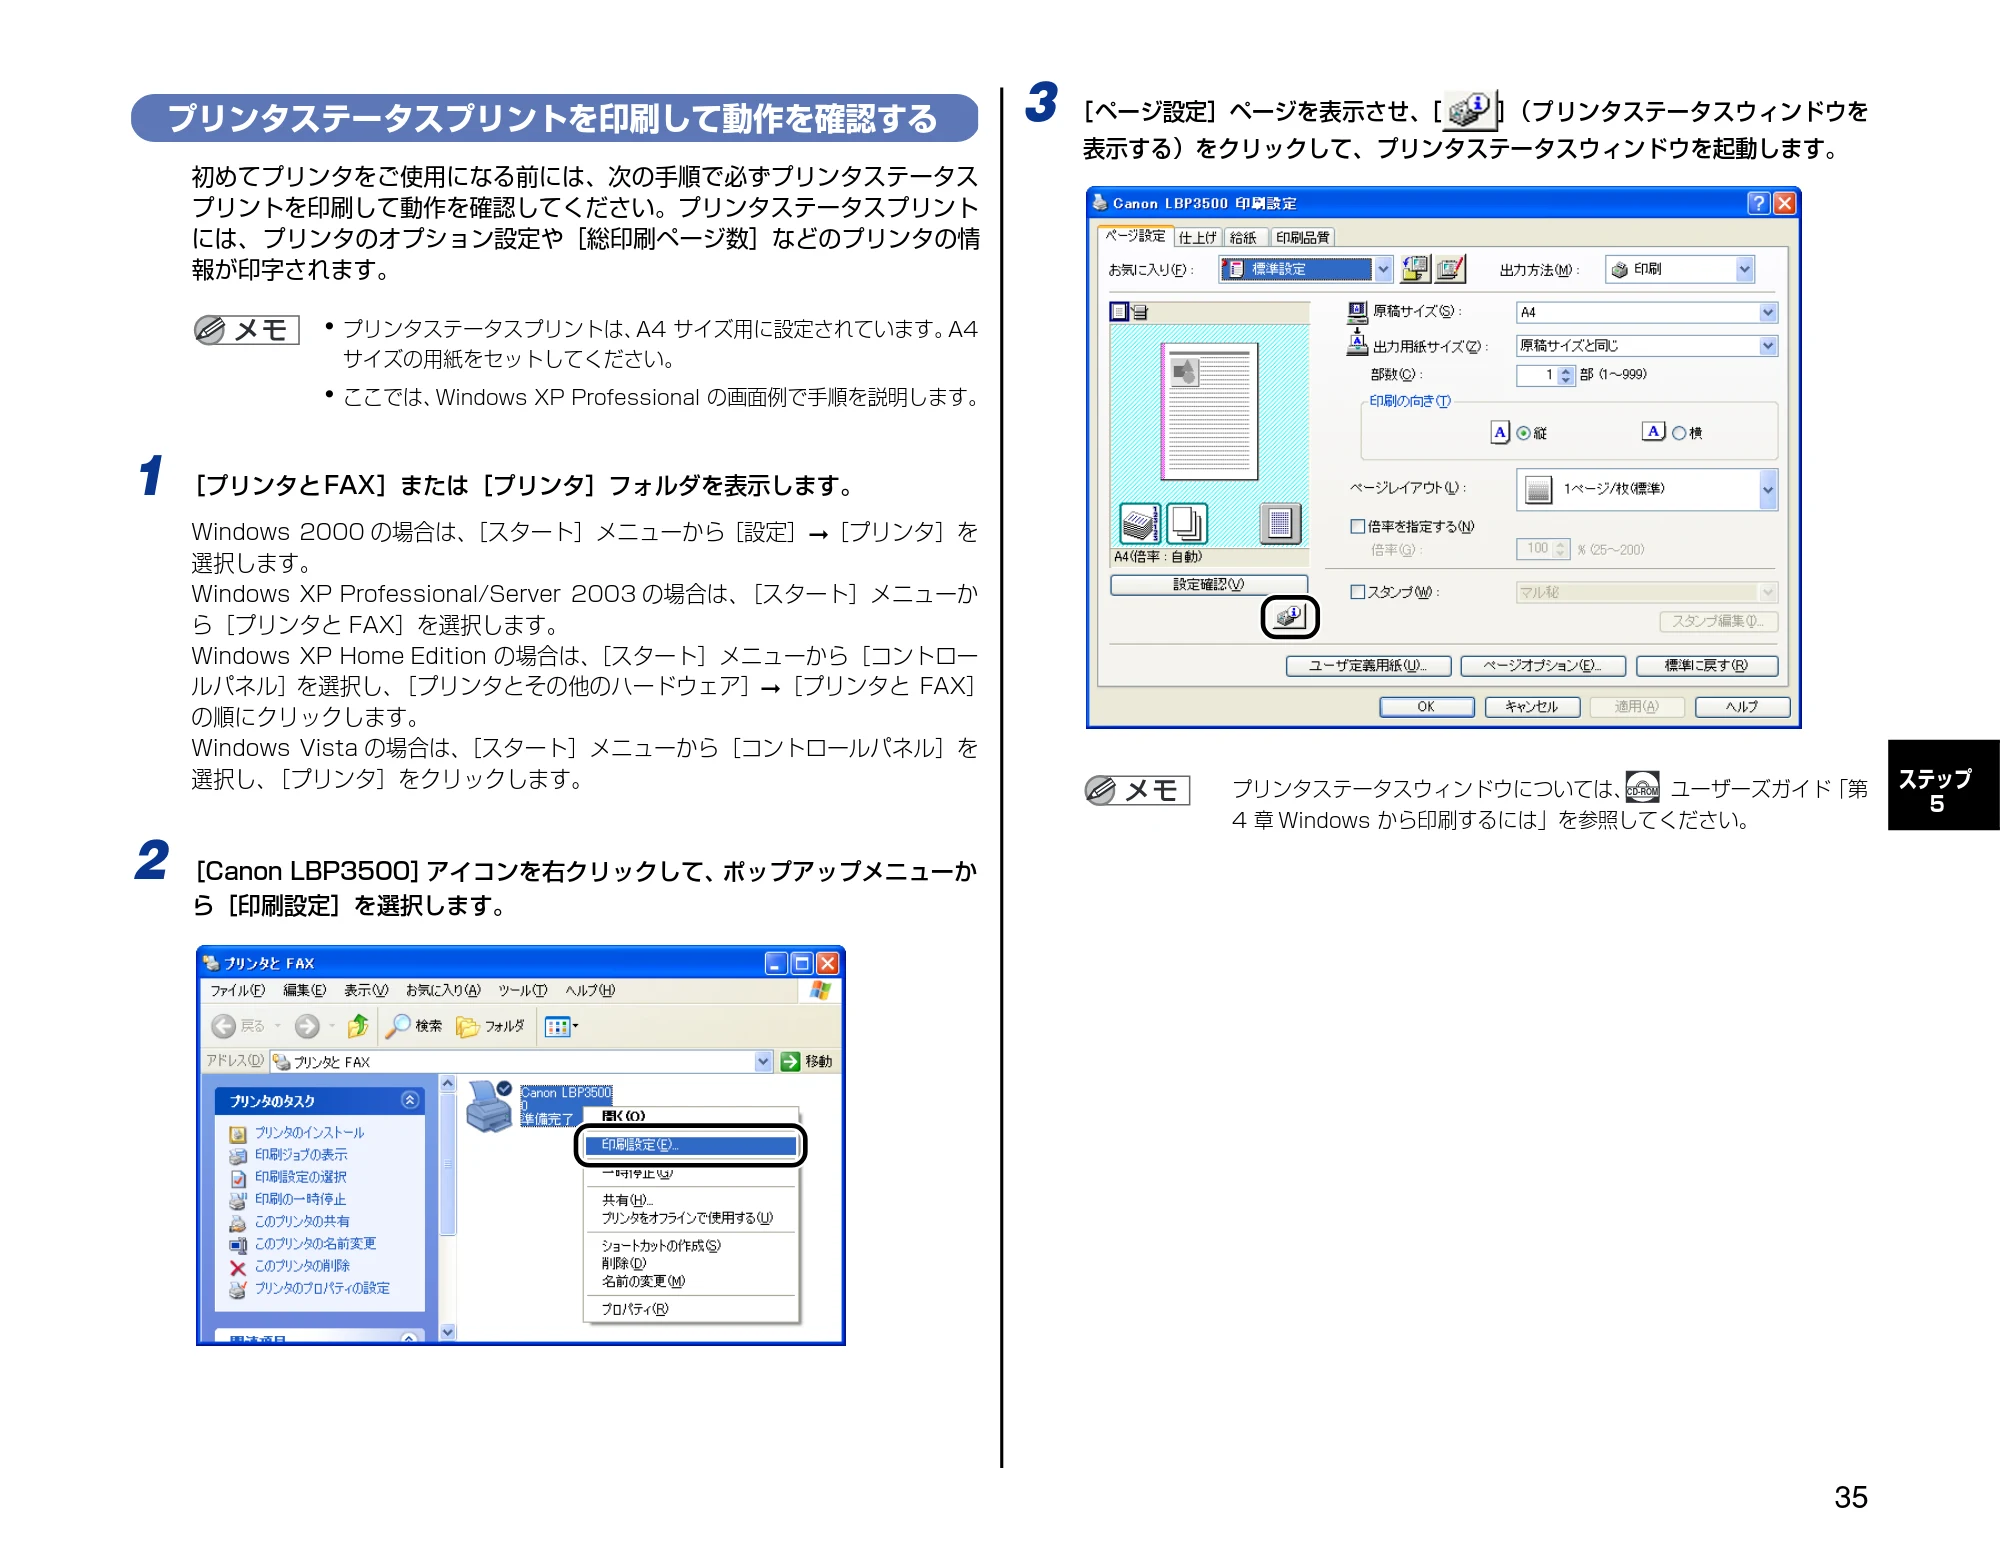Screen dimensions: 2000x1556
Task: Enable the 倍率を指定する checkbox
Action: coord(1357,526)
